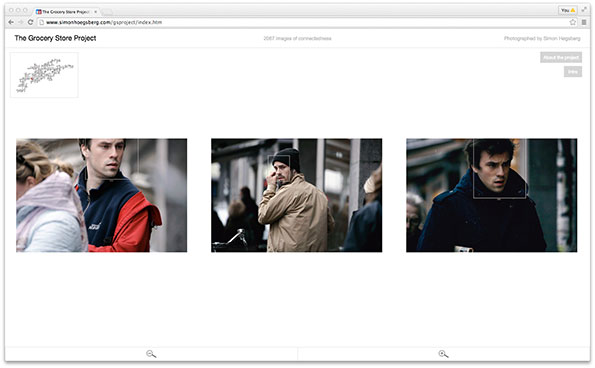Open the photo of the man in the navy coat

pos(492,195)
